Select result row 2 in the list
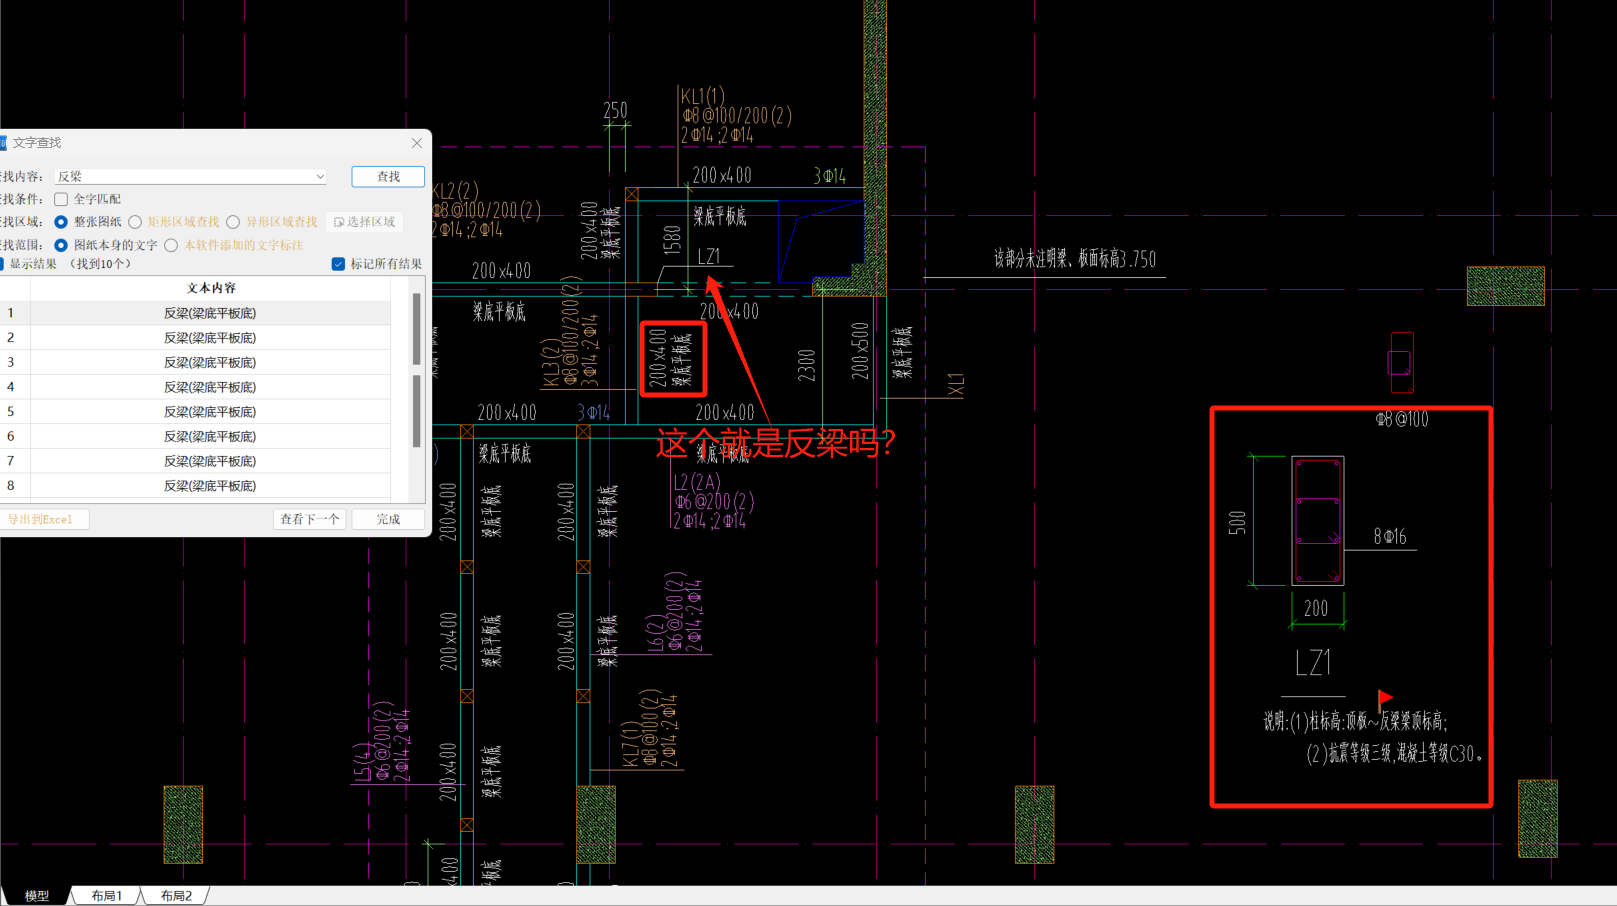Screen dimensions: 1617x906 pyautogui.click(x=210, y=338)
